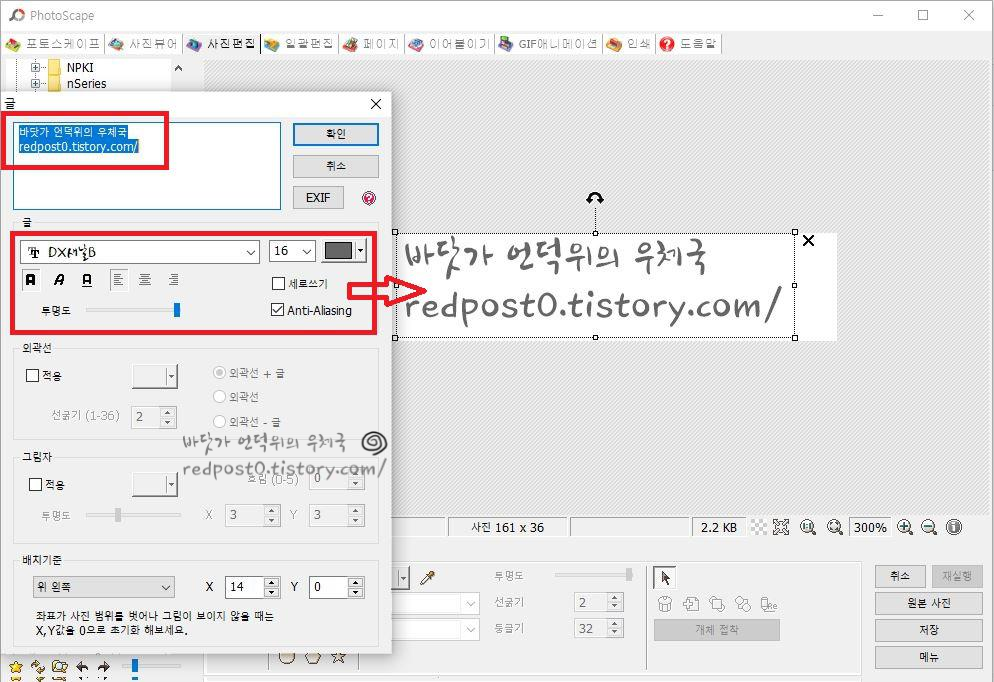Open the 포토스케이프 tab

pos(53,44)
